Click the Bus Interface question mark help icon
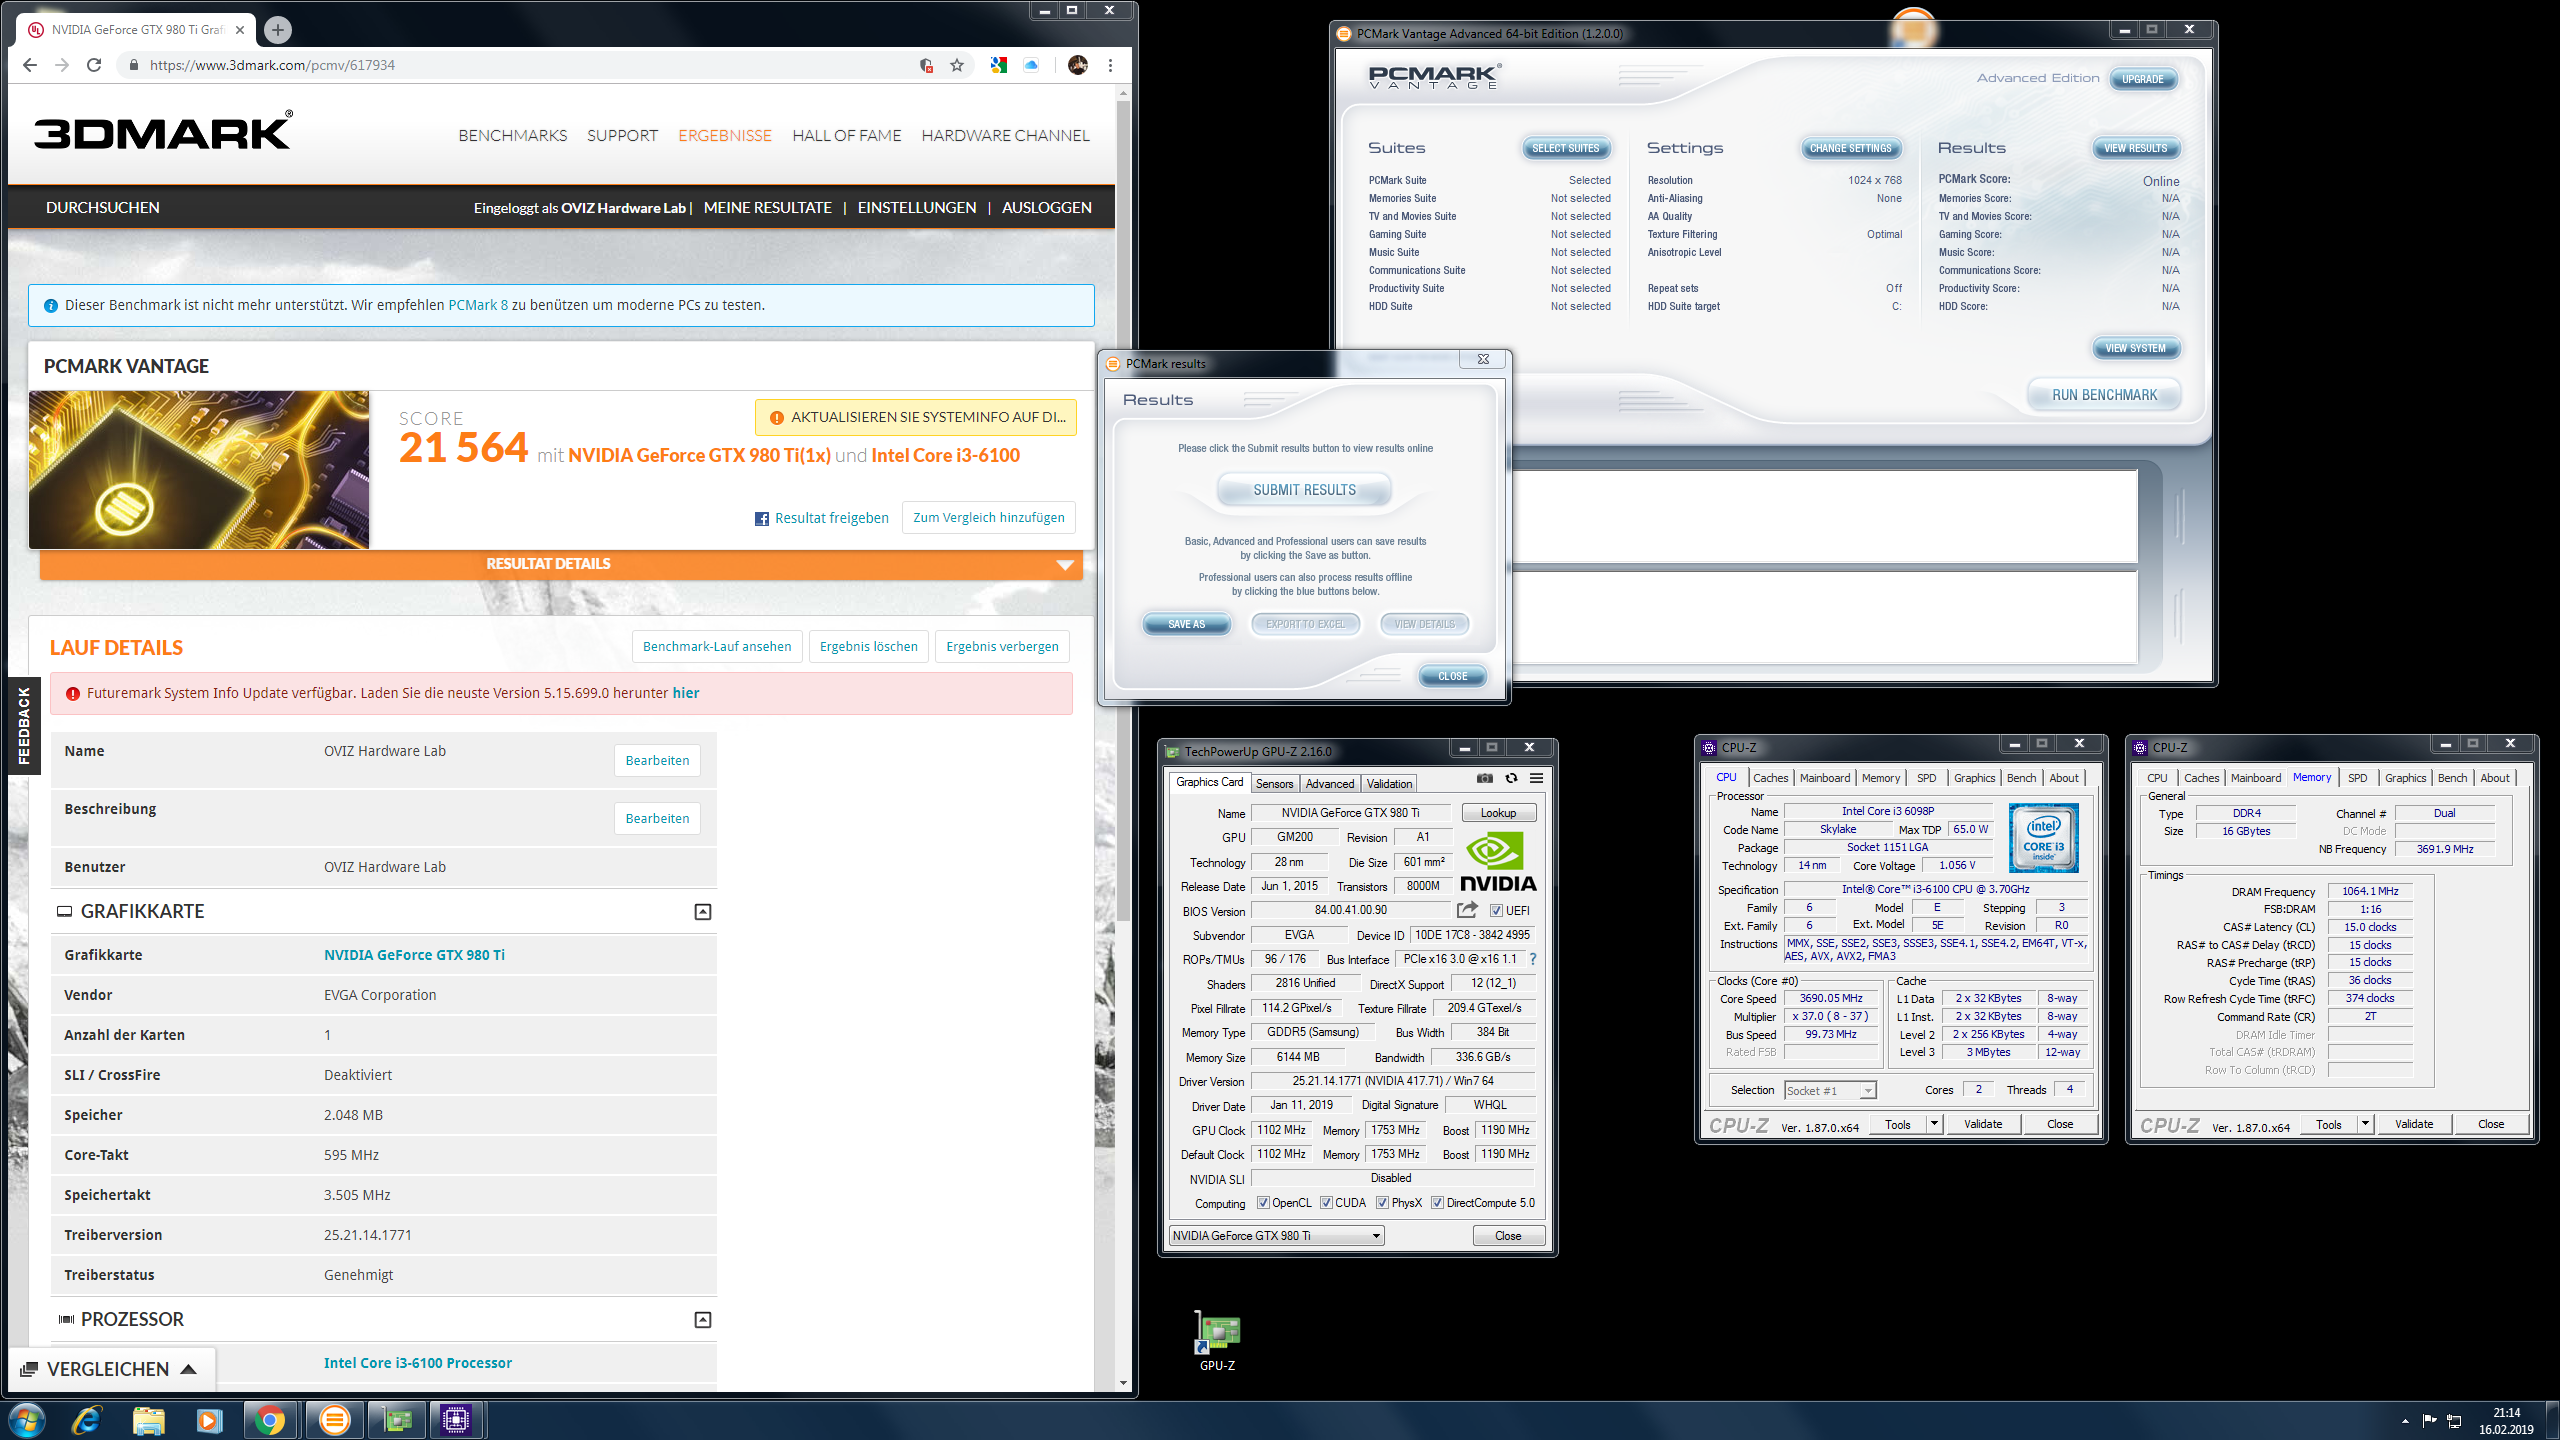 click(1532, 959)
